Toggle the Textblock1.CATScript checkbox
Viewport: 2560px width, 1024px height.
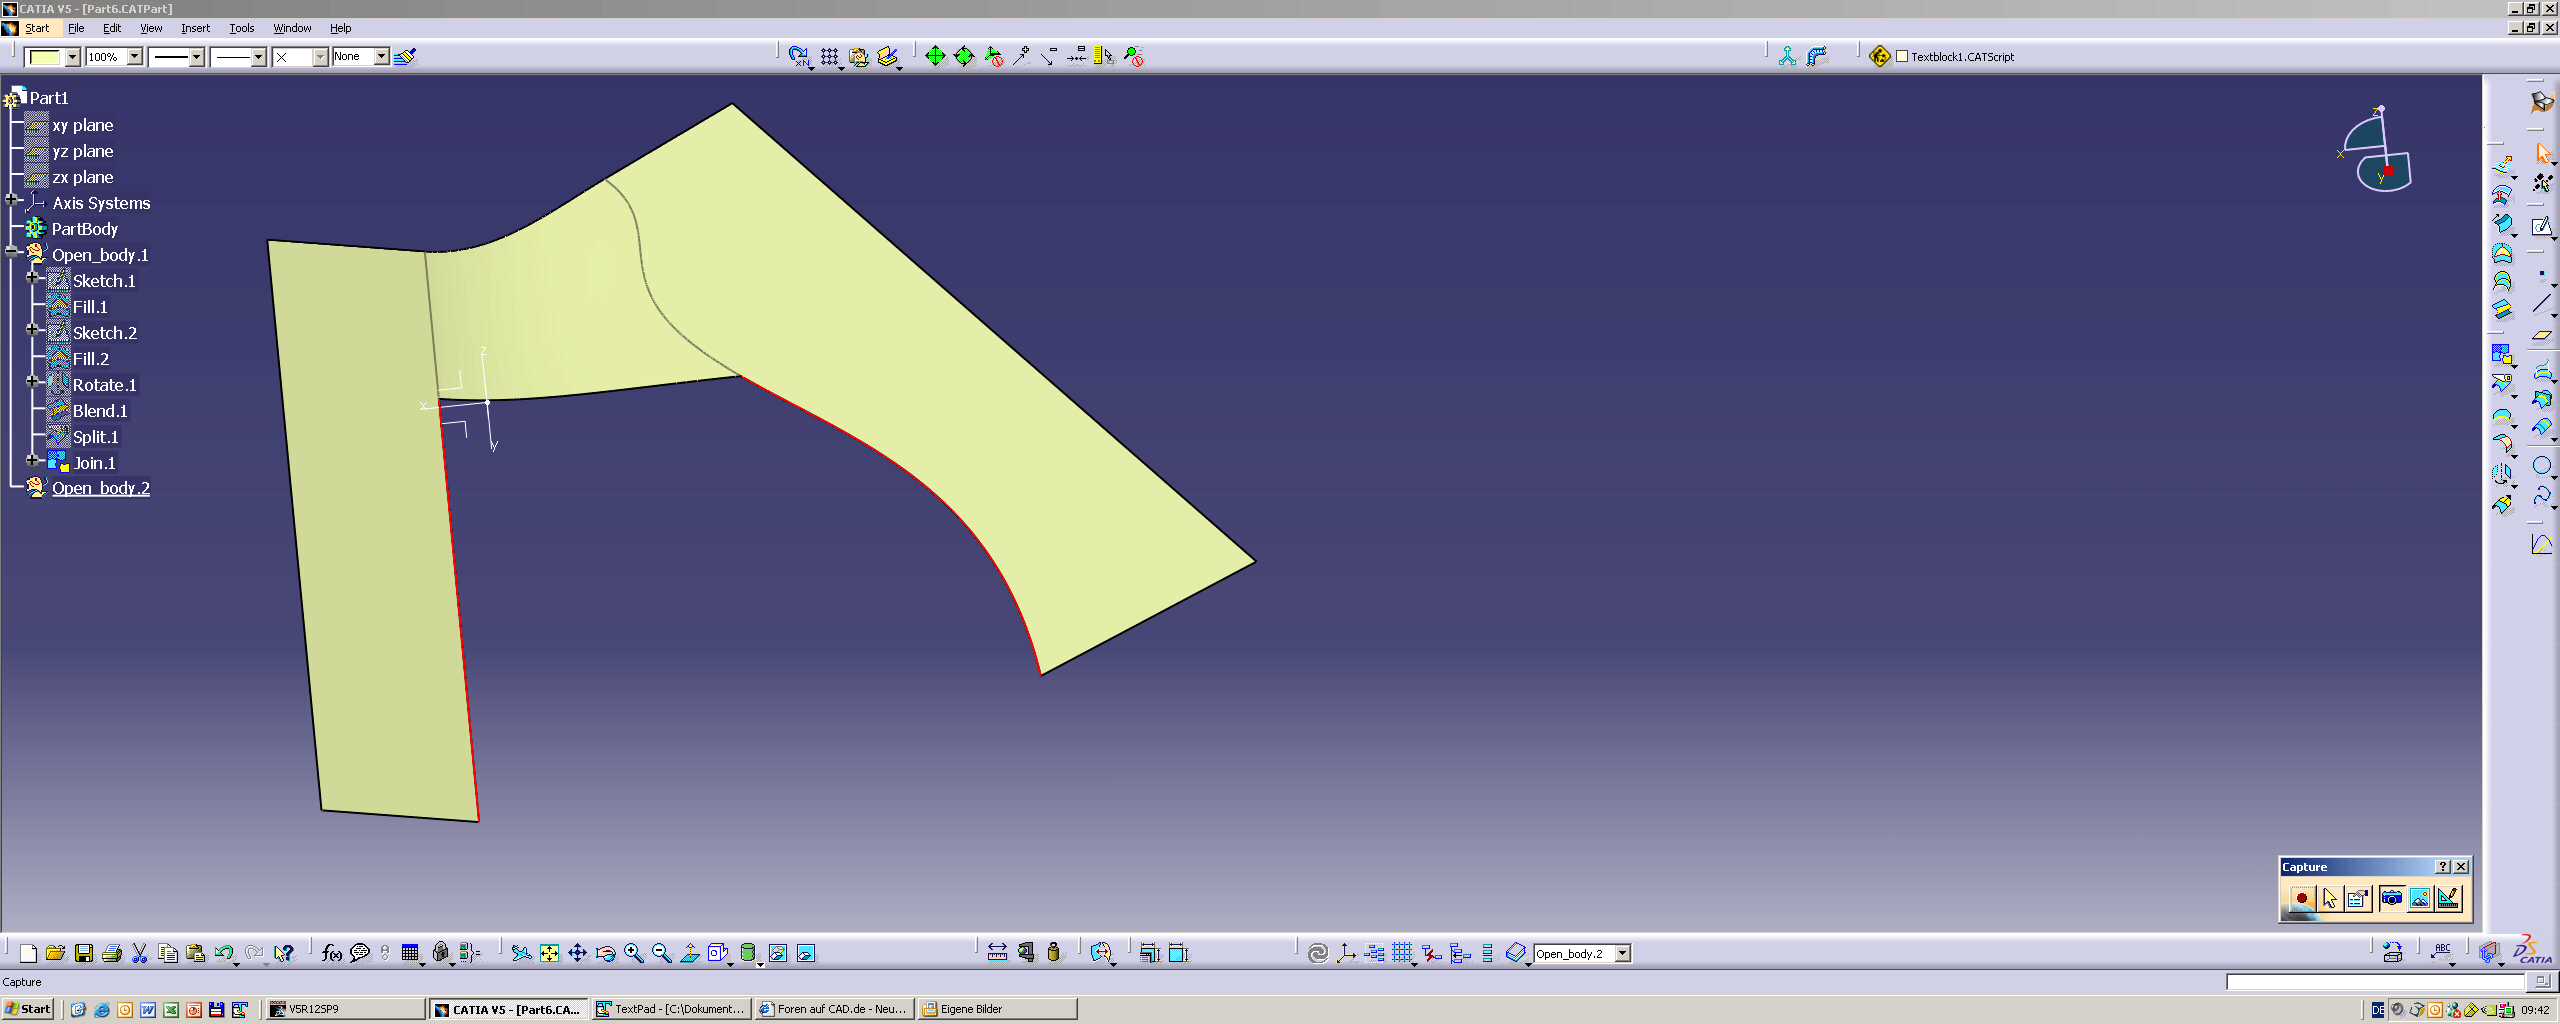[1903, 57]
